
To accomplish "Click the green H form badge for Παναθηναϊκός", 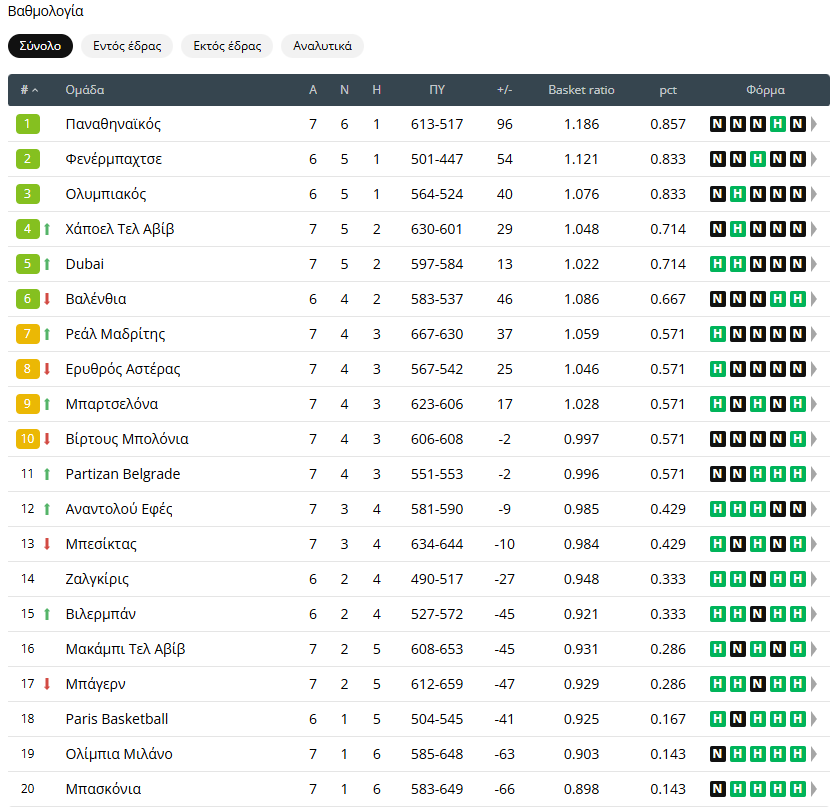I will [778, 124].
